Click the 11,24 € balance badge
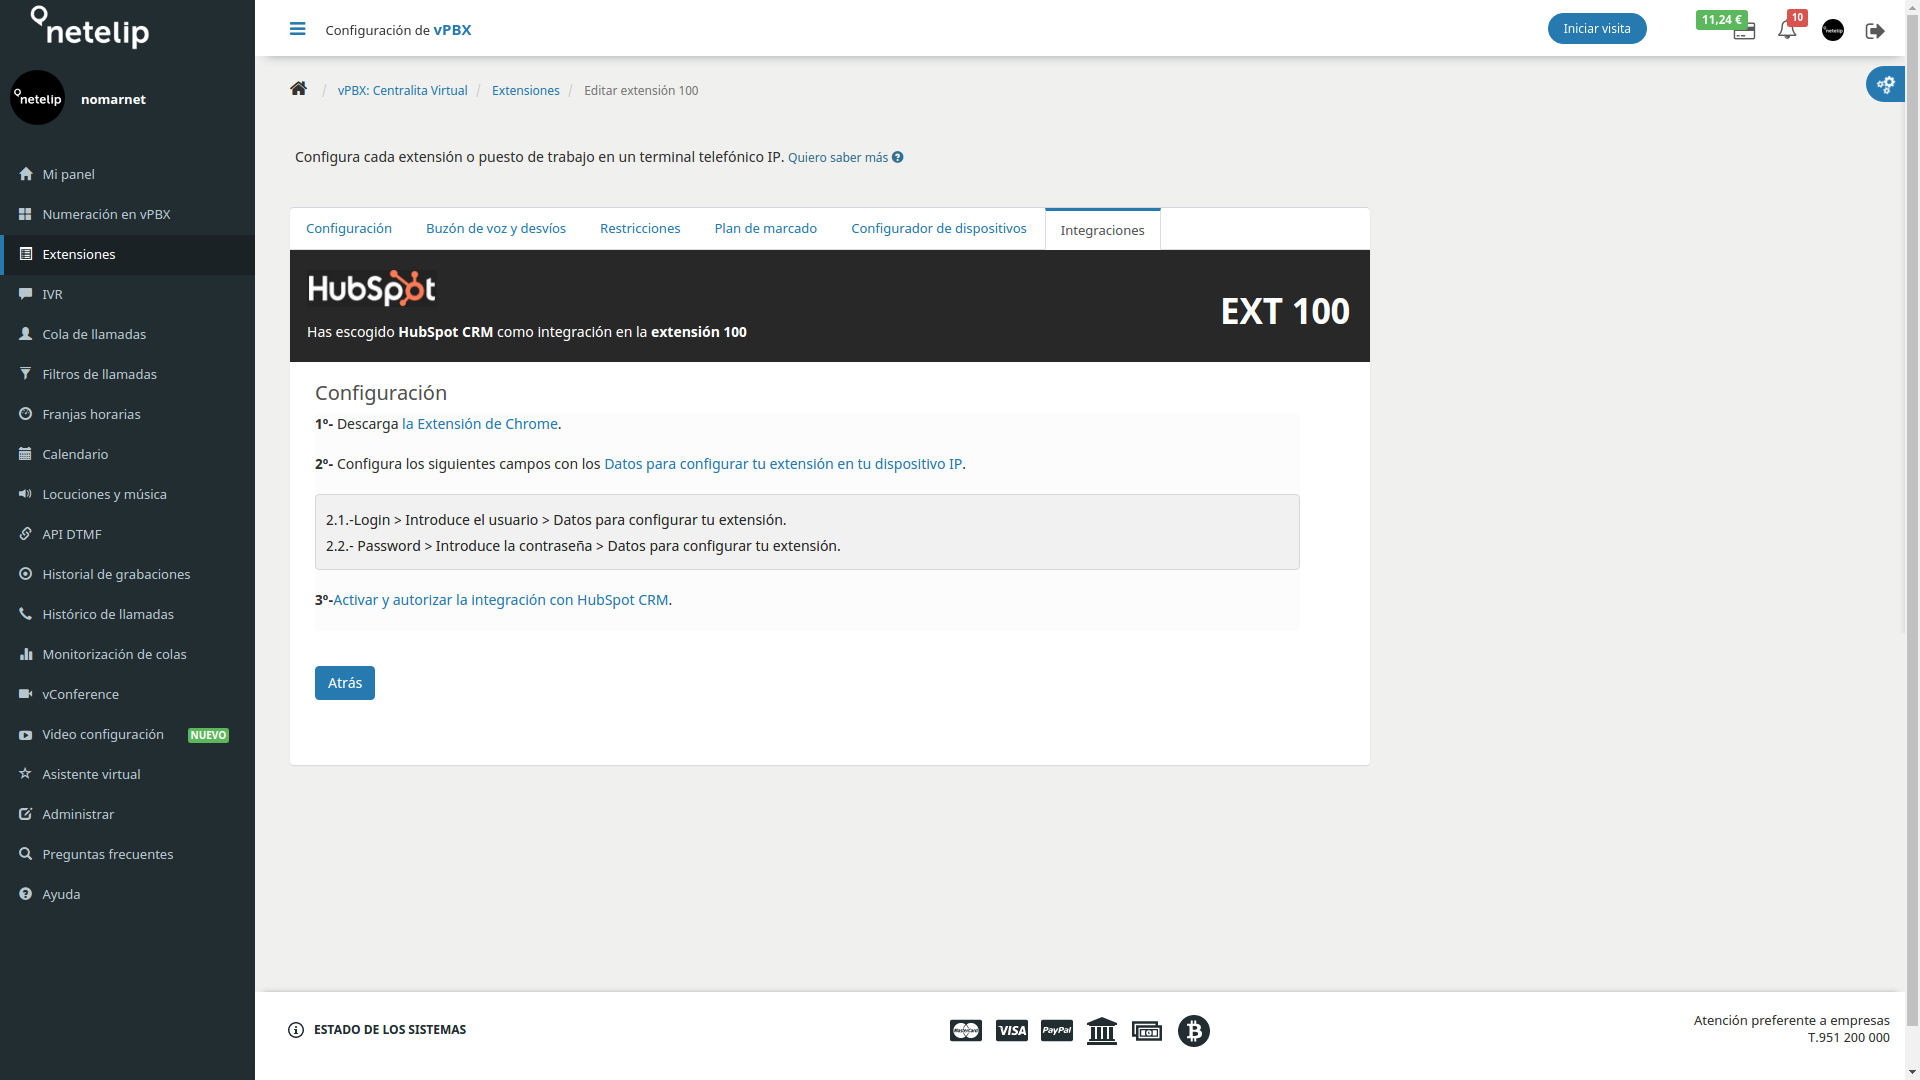This screenshot has width=1920, height=1080. pos(1721,19)
